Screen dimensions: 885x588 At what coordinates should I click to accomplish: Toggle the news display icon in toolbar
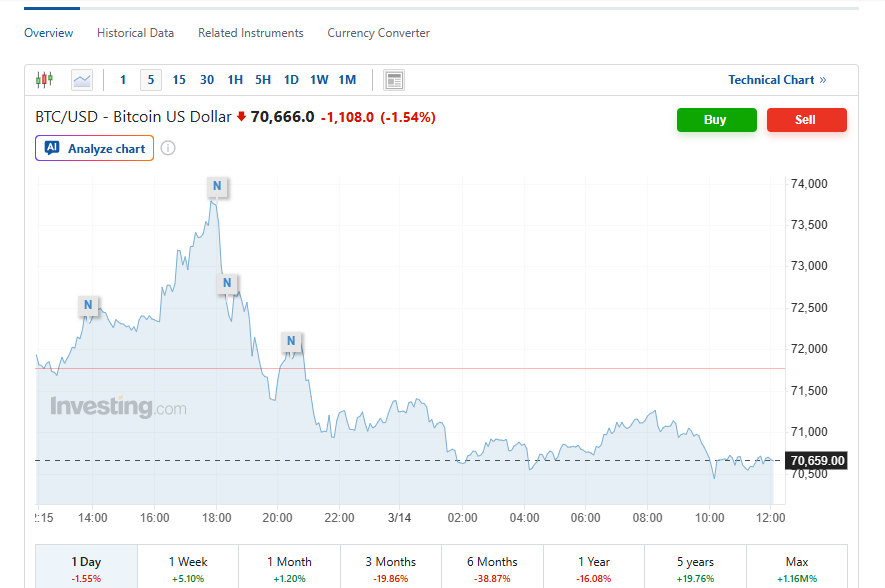pos(394,80)
